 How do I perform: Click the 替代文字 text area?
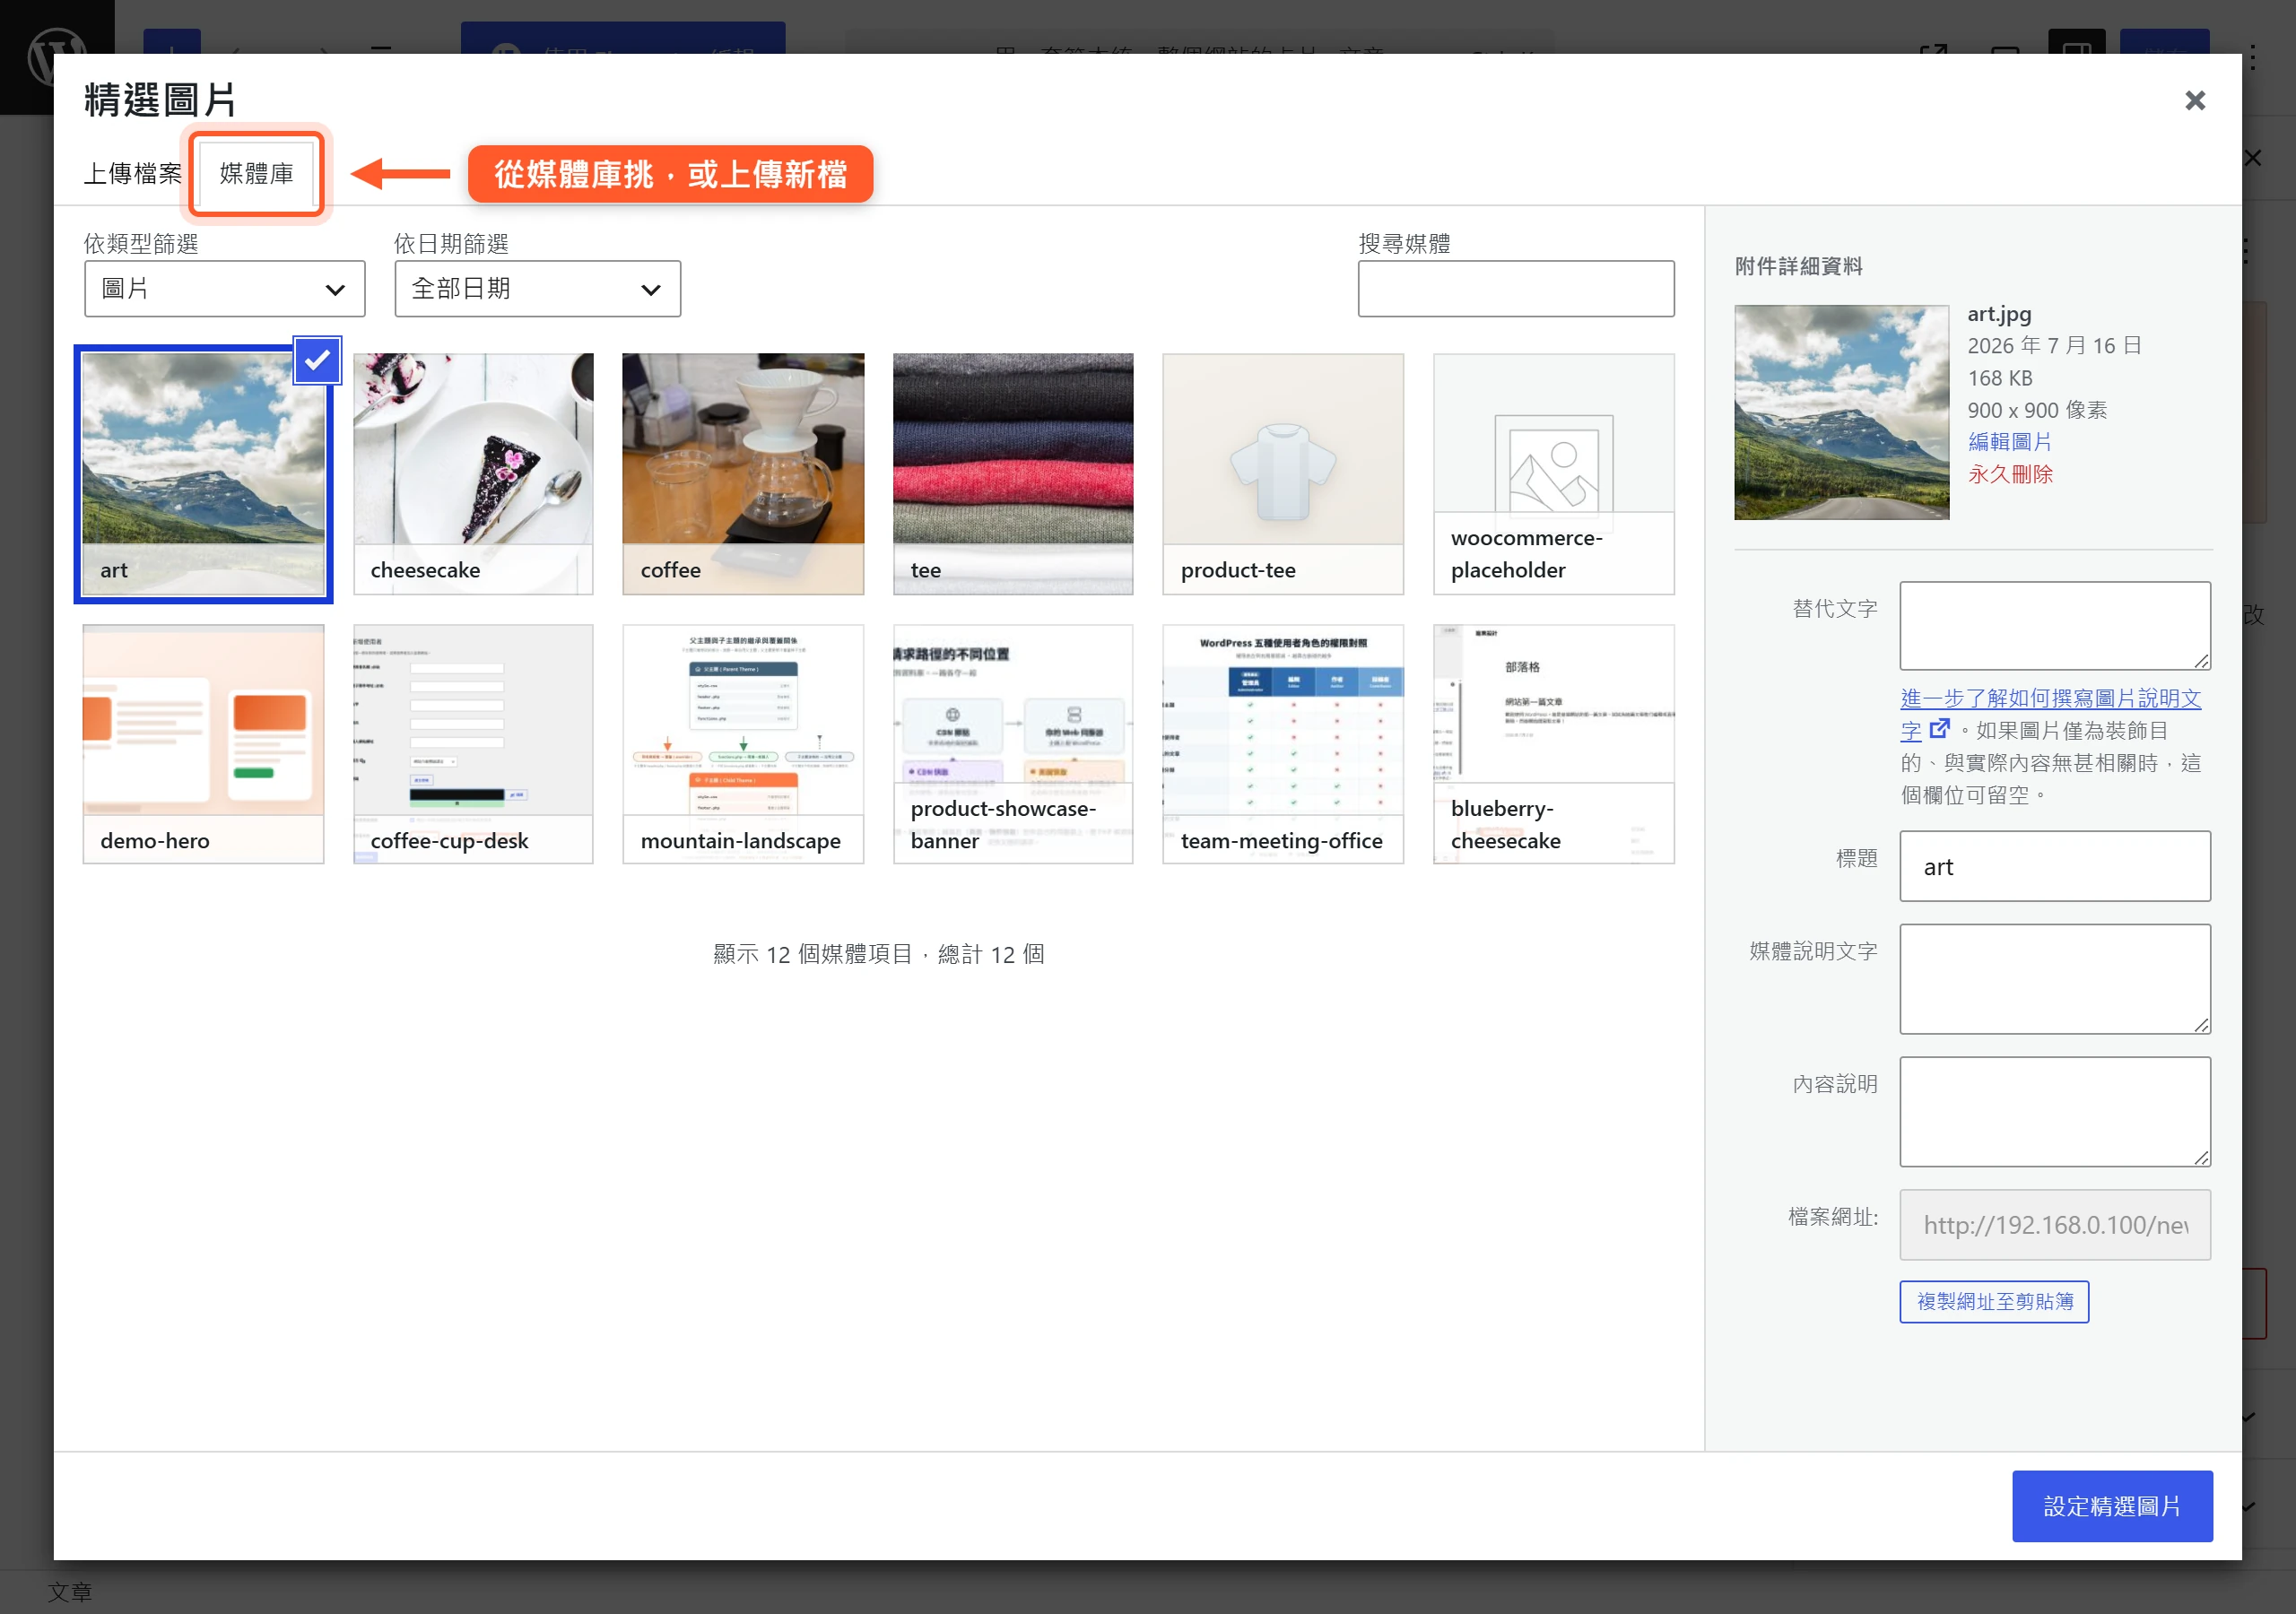[2054, 626]
